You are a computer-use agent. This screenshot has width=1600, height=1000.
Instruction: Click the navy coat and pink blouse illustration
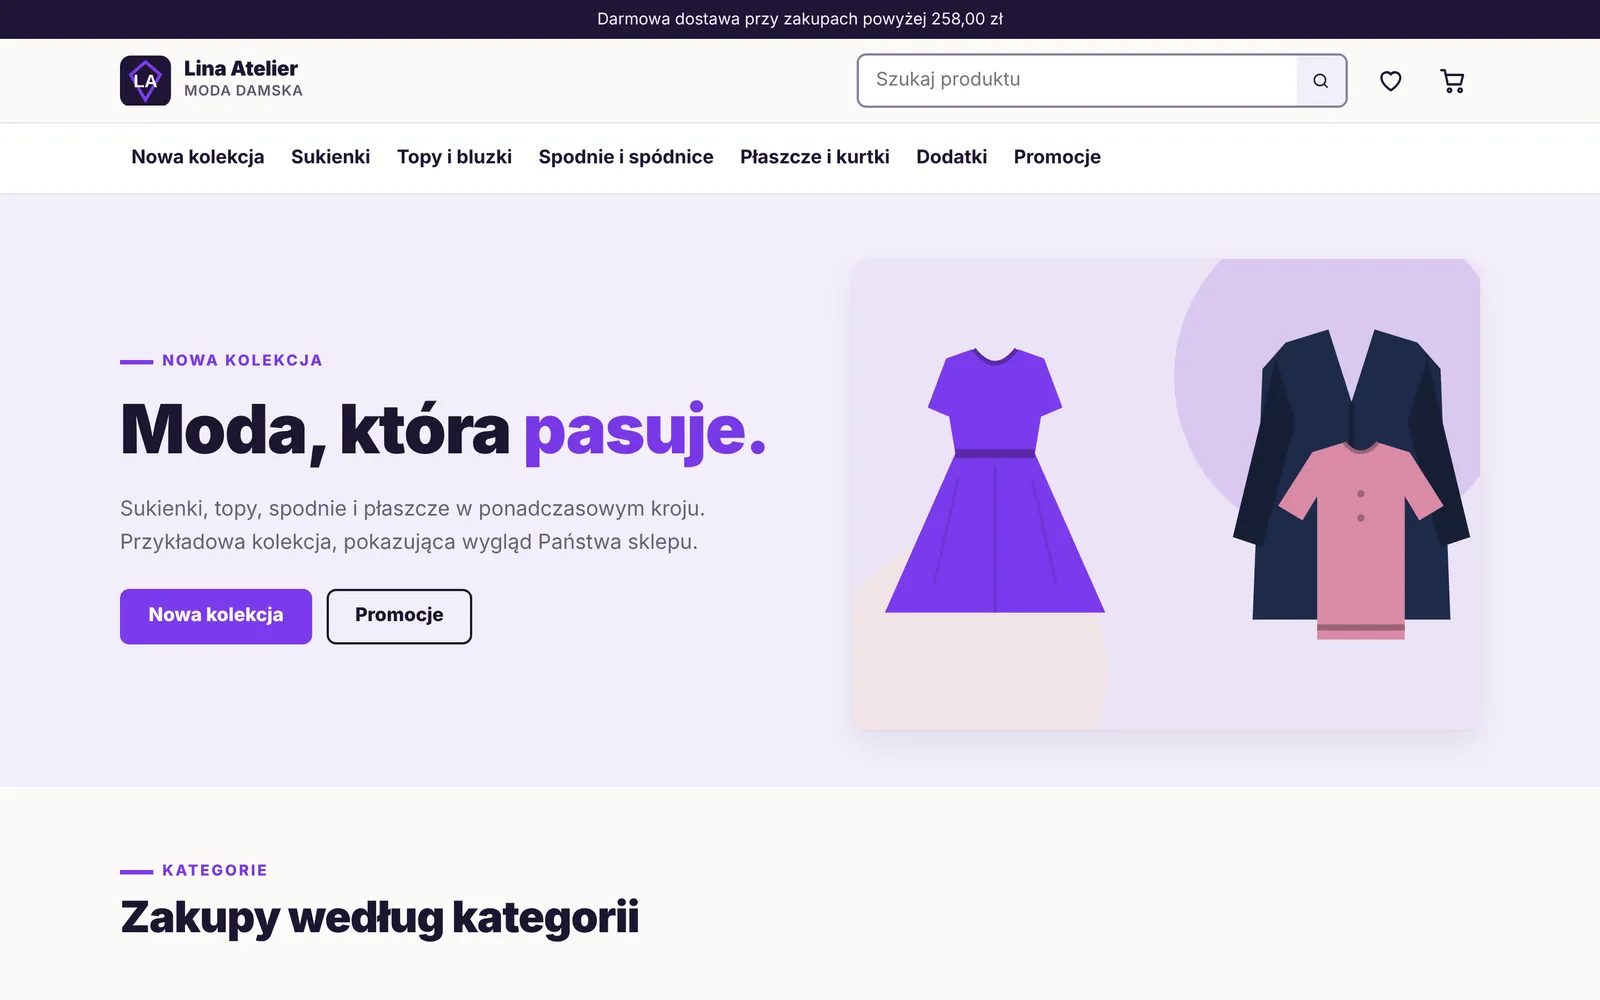pos(1351,484)
